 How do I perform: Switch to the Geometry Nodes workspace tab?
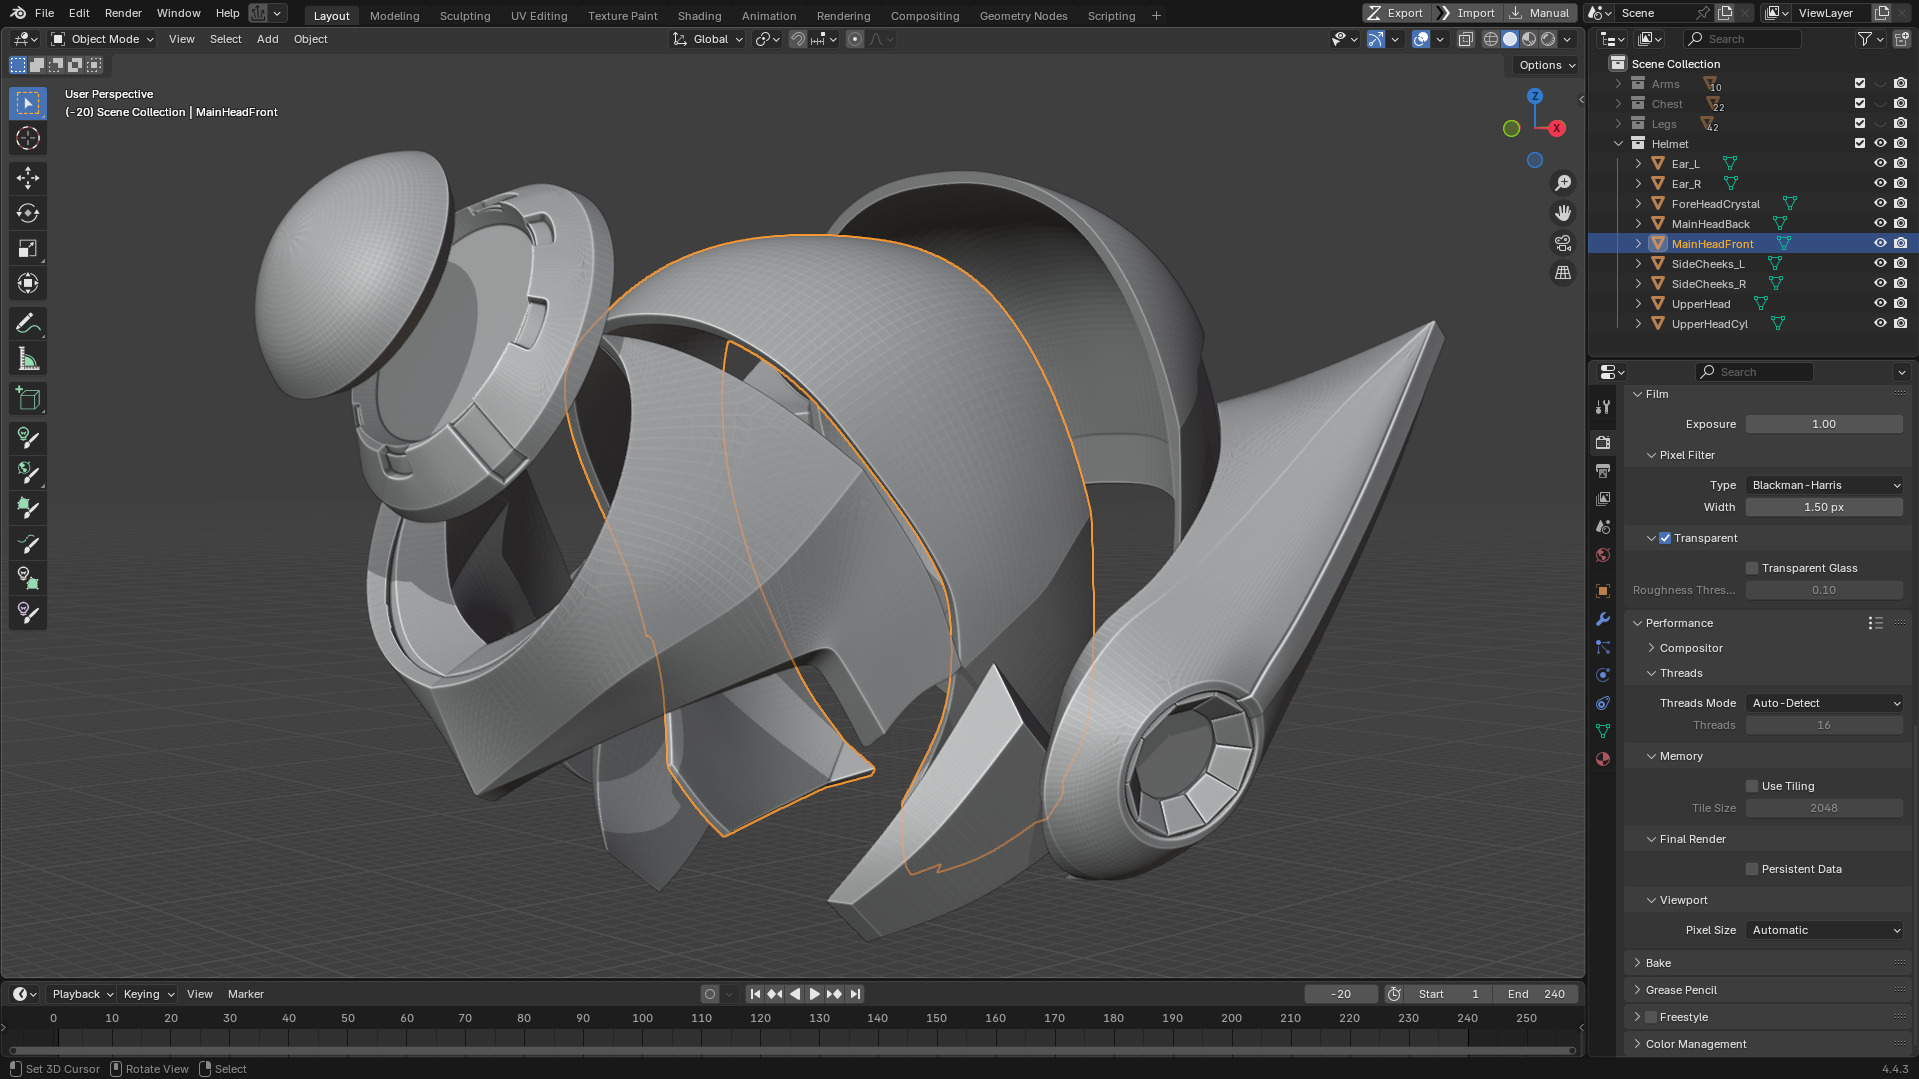[1023, 15]
